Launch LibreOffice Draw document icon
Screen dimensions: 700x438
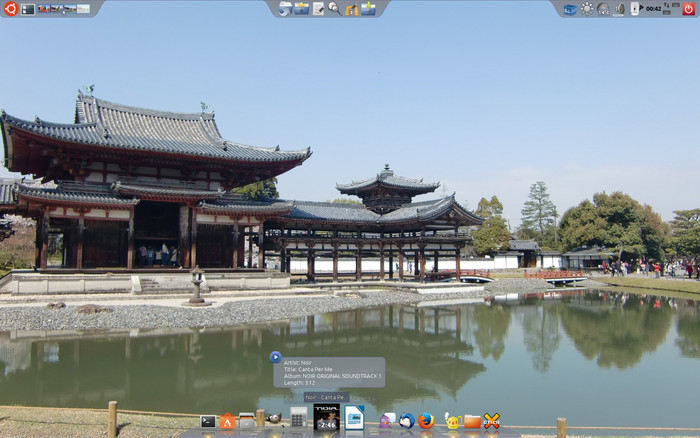[354, 417]
